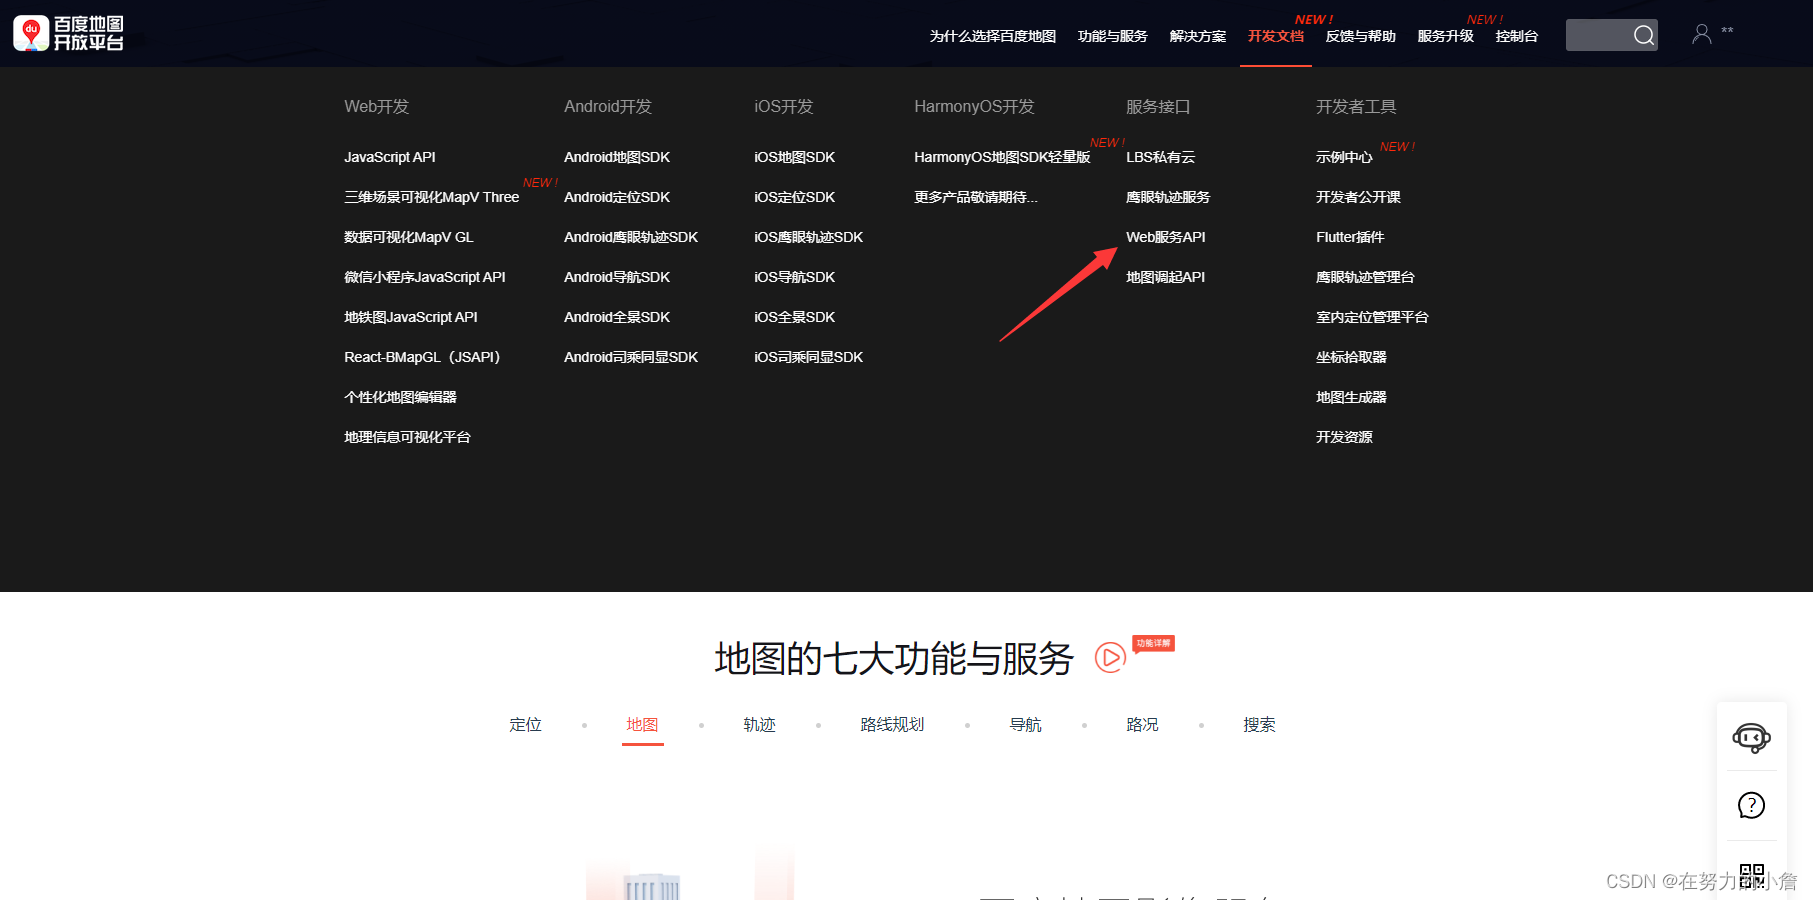Image resolution: width=1813 pixels, height=900 pixels.
Task: Open 地铁图JavaScript API link
Action: pyautogui.click(x=411, y=317)
